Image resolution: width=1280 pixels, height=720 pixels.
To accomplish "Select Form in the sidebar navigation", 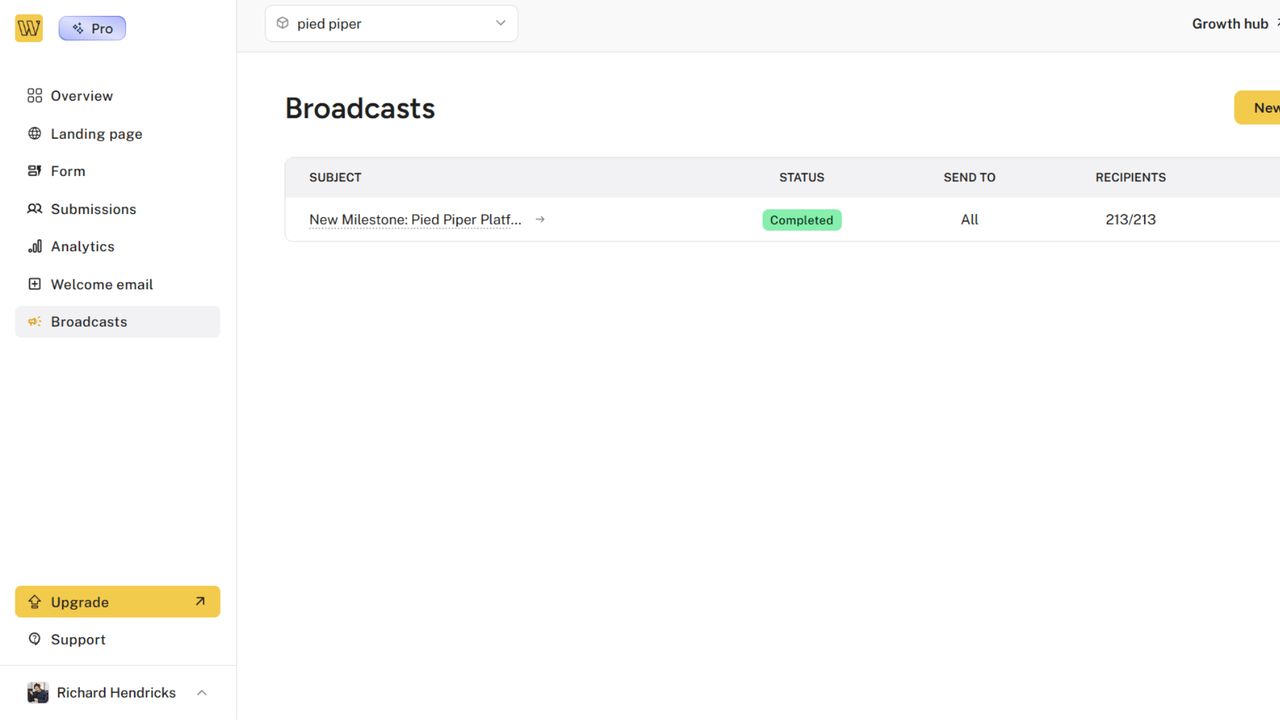I will pos(68,171).
